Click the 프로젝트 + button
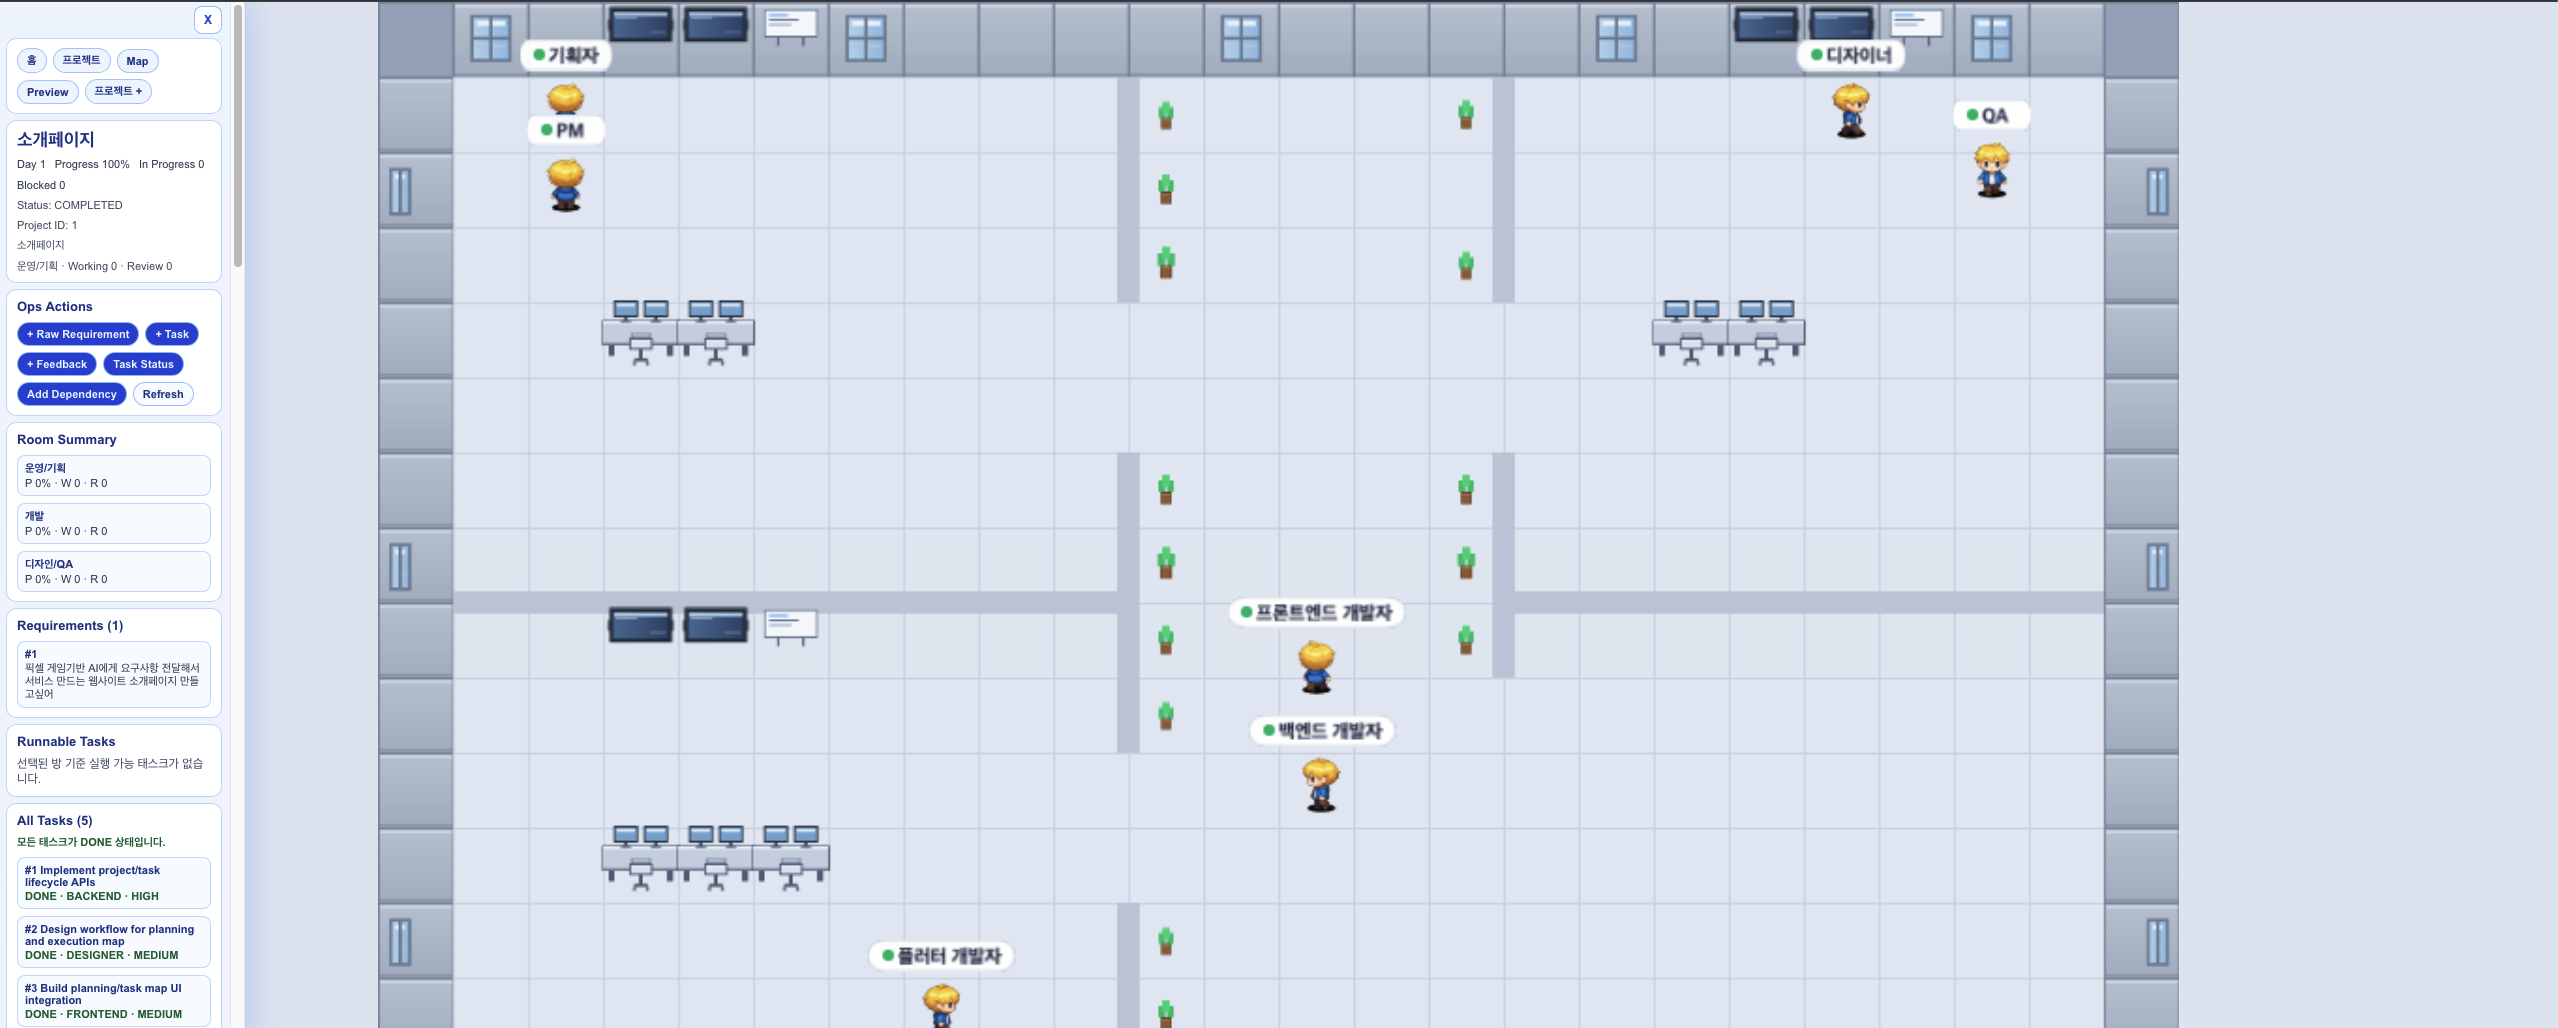 118,92
